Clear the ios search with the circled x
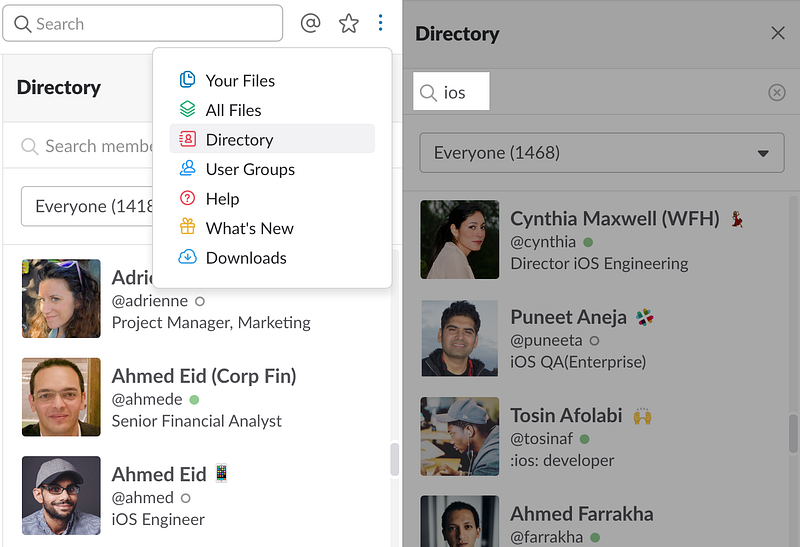This screenshot has height=547, width=800. click(x=777, y=92)
